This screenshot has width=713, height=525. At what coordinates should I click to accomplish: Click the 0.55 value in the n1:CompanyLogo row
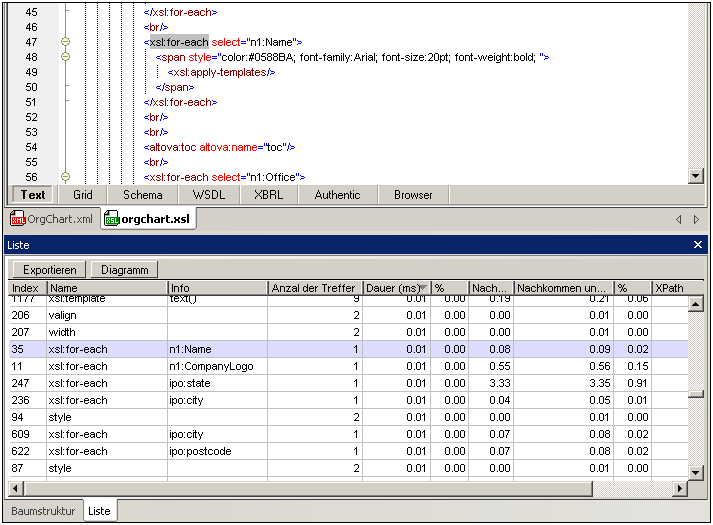point(500,366)
